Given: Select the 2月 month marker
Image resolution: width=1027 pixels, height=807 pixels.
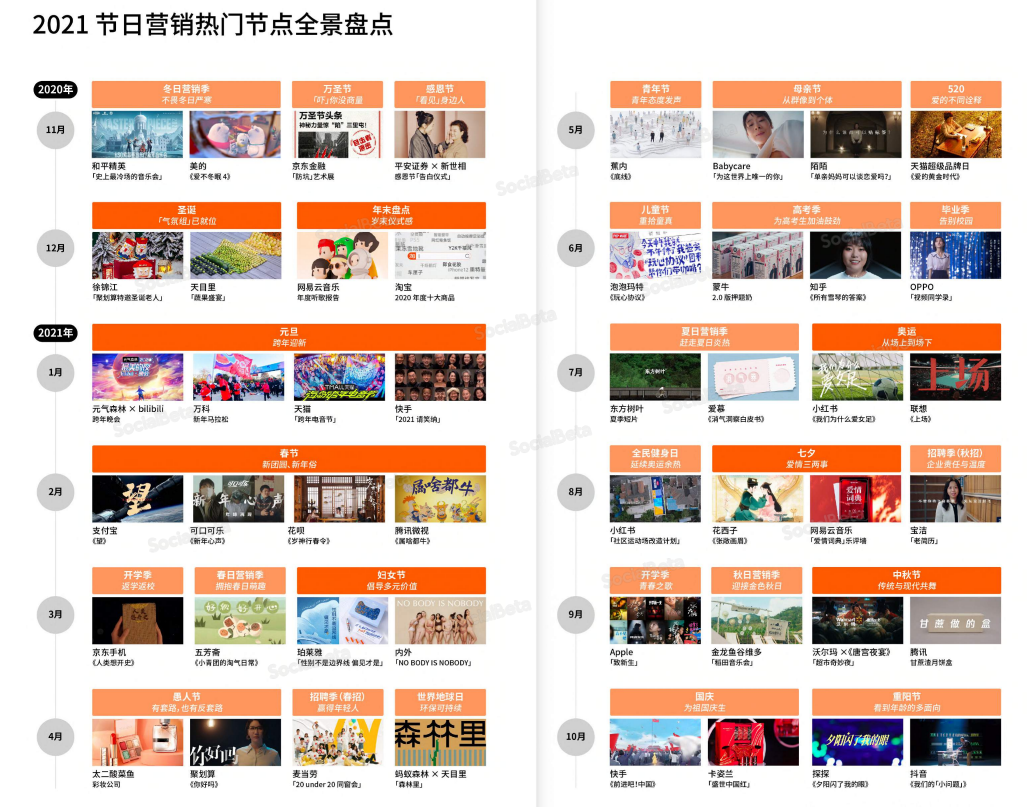Looking at the screenshot, I should (56, 492).
